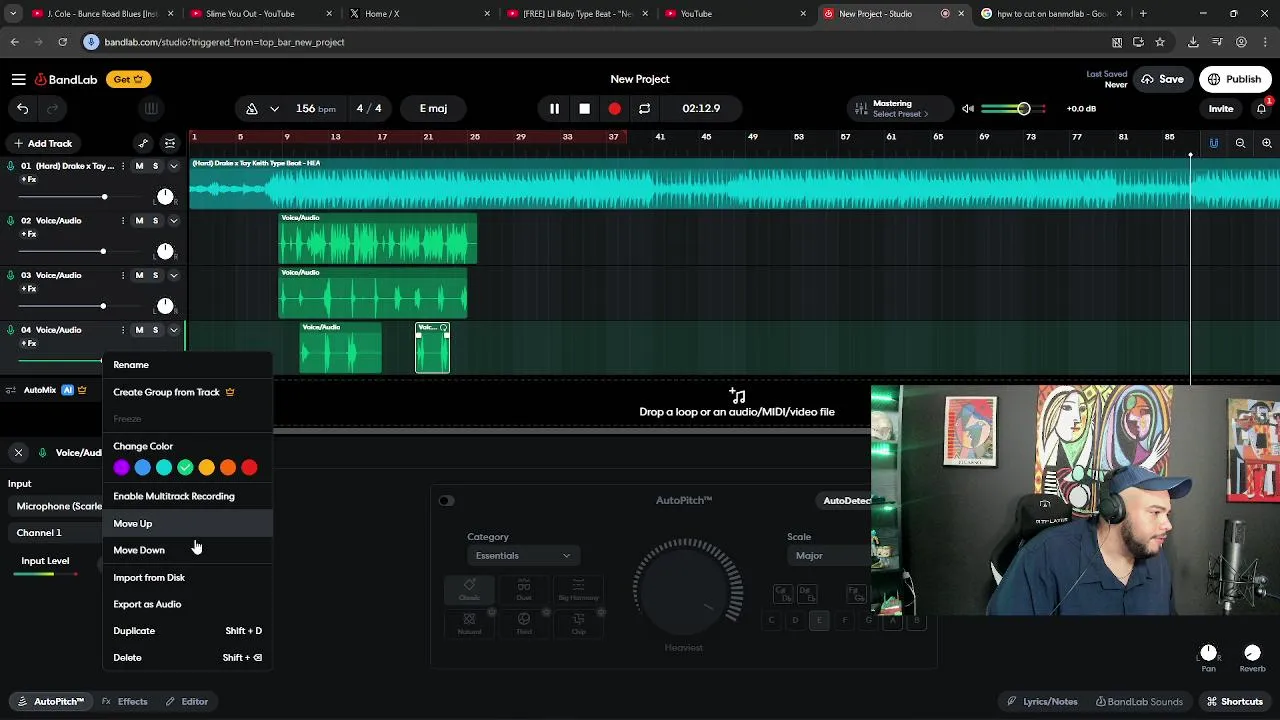
Task: Open notifications bell
Action: [1261, 108]
